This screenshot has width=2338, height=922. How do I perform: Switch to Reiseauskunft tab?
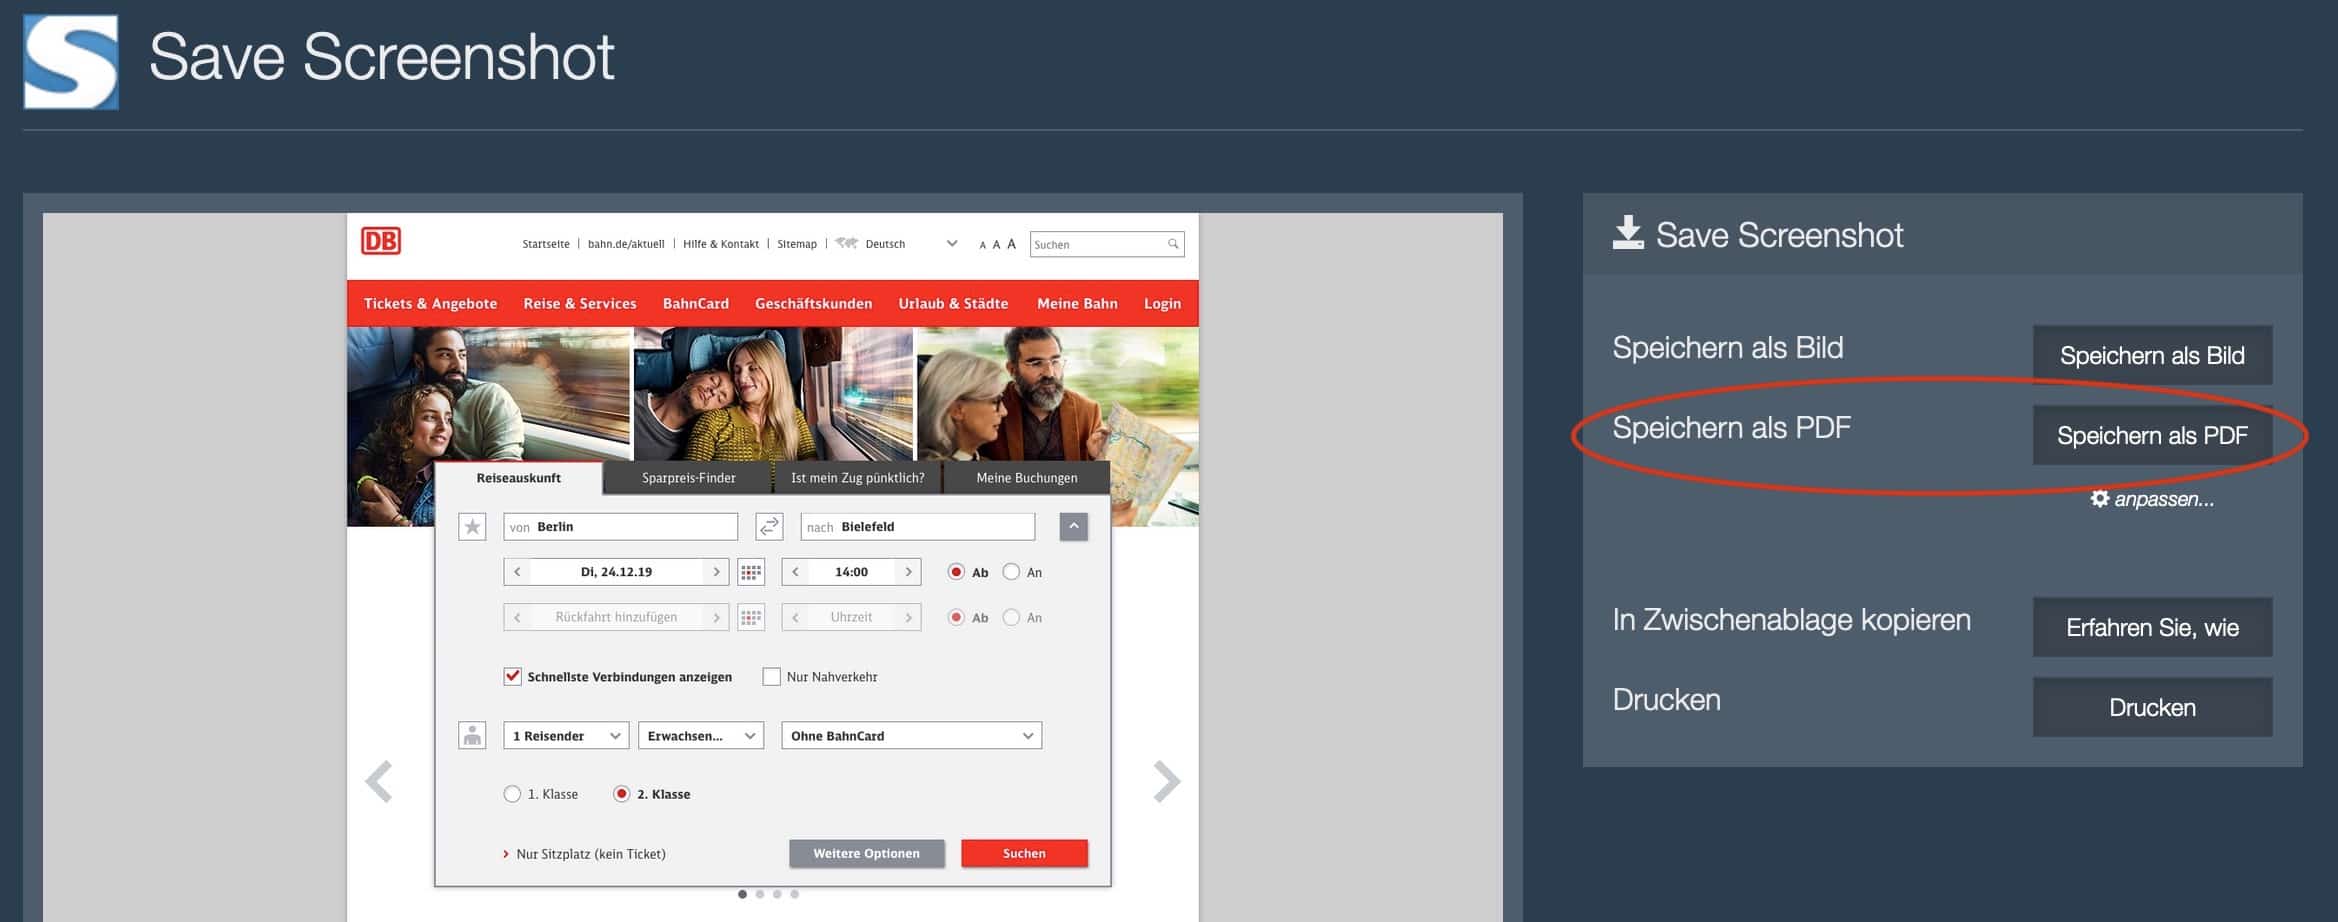click(518, 478)
